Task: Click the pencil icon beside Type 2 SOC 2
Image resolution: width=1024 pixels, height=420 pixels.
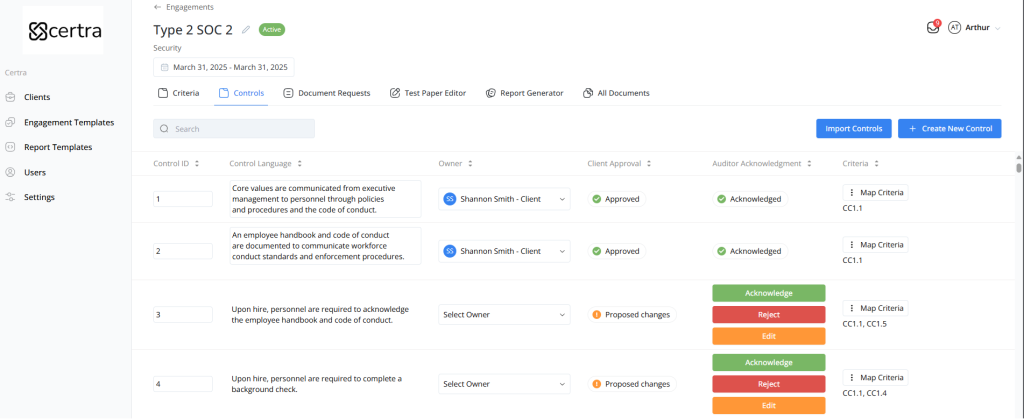Action: (246, 30)
